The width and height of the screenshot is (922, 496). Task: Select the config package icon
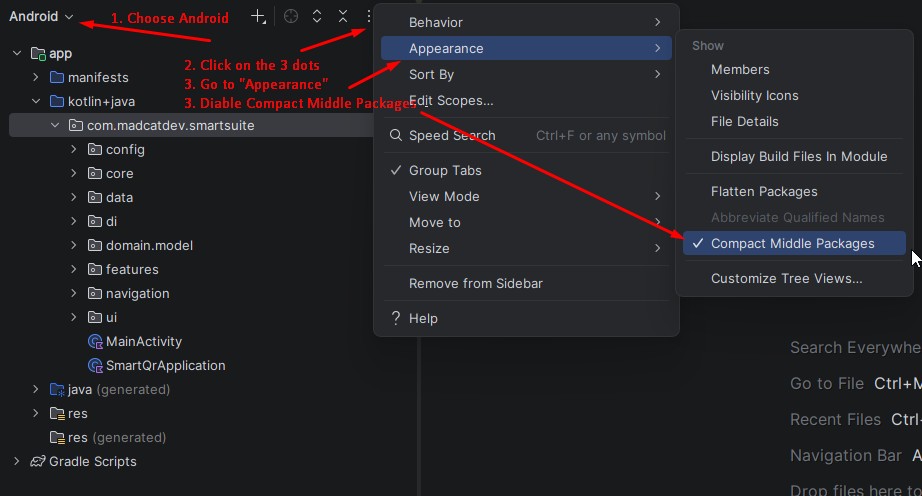point(95,149)
